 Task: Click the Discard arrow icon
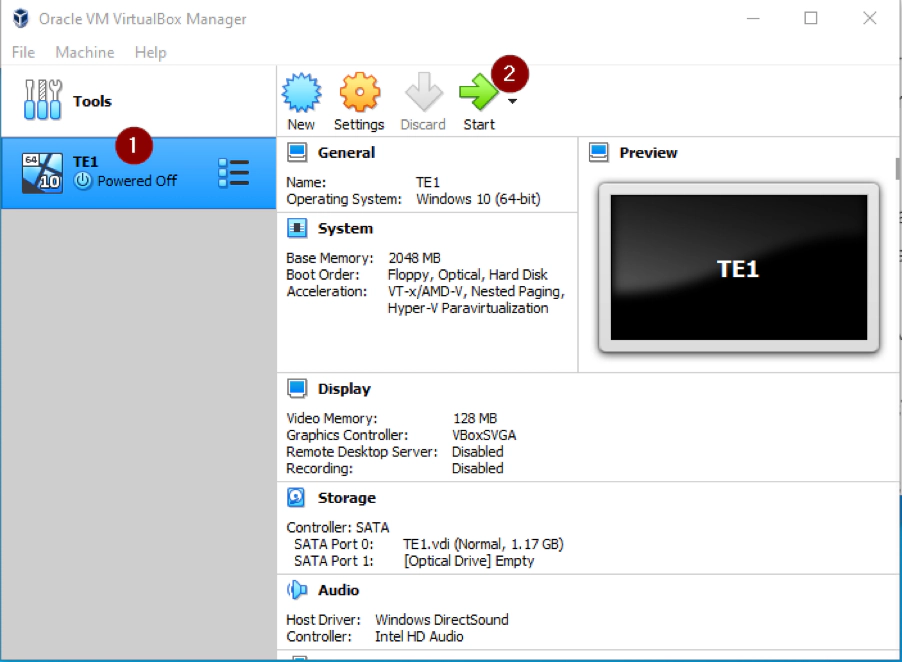tap(423, 94)
